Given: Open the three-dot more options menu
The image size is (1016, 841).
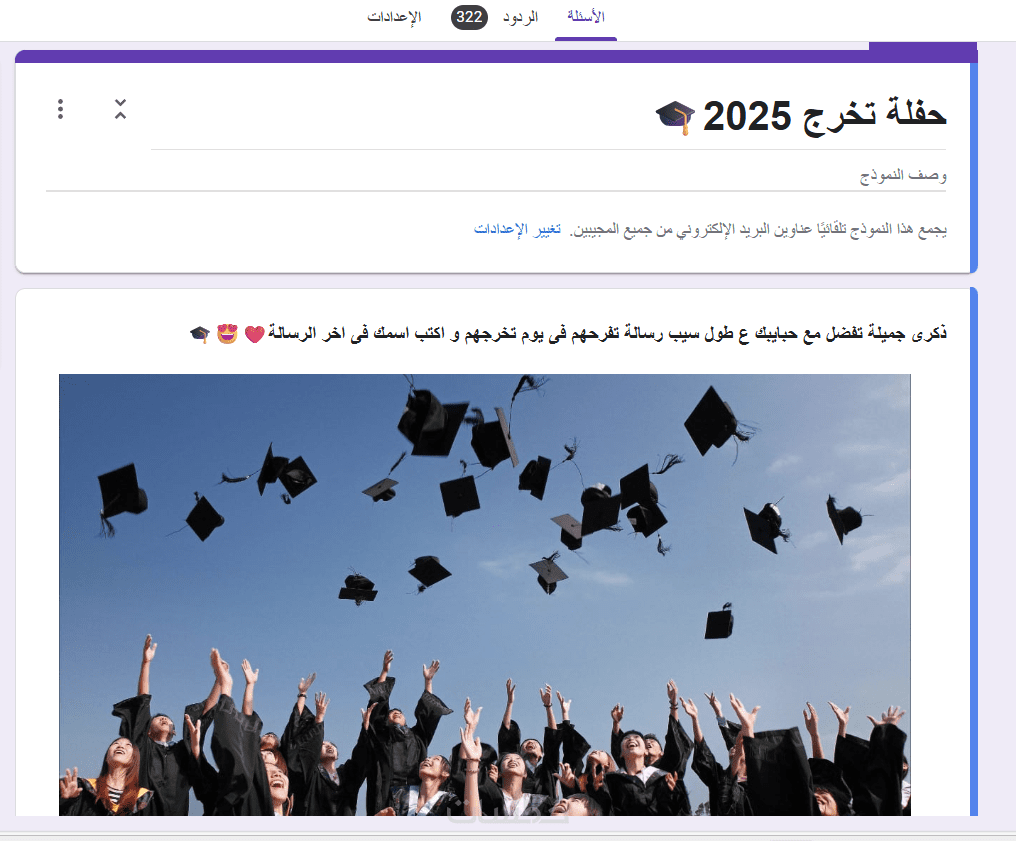Looking at the screenshot, I should click(60, 109).
